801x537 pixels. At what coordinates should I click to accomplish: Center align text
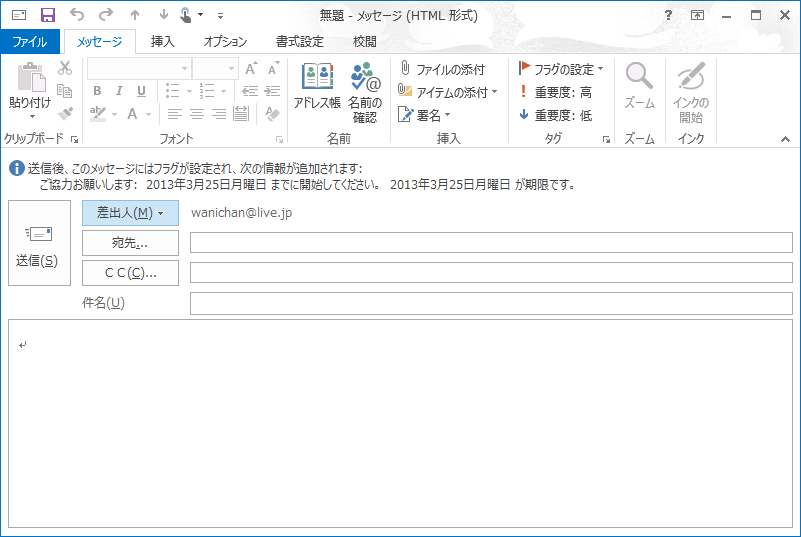[197, 113]
